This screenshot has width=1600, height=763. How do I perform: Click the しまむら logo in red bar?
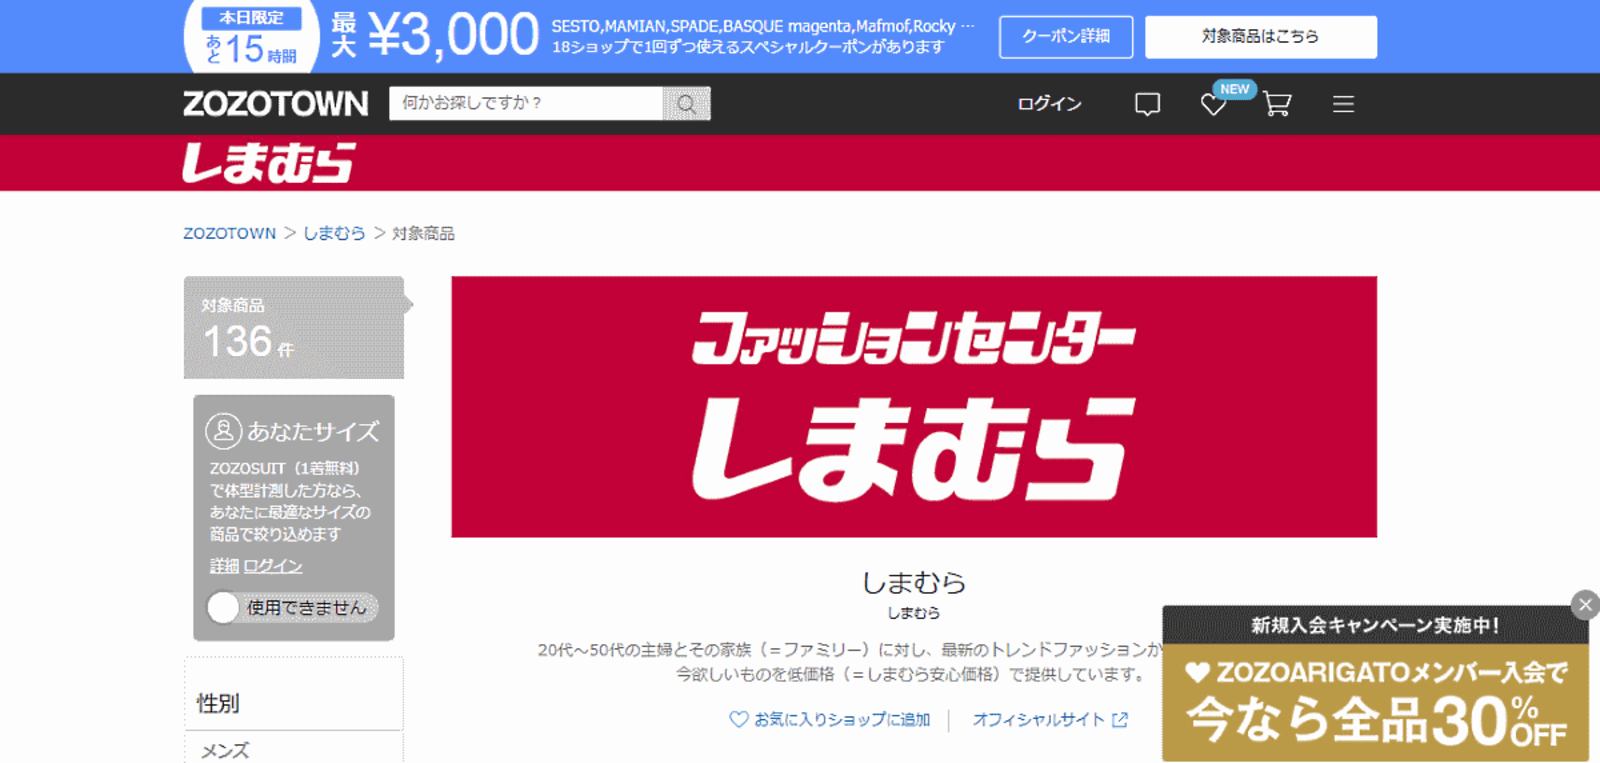269,163
